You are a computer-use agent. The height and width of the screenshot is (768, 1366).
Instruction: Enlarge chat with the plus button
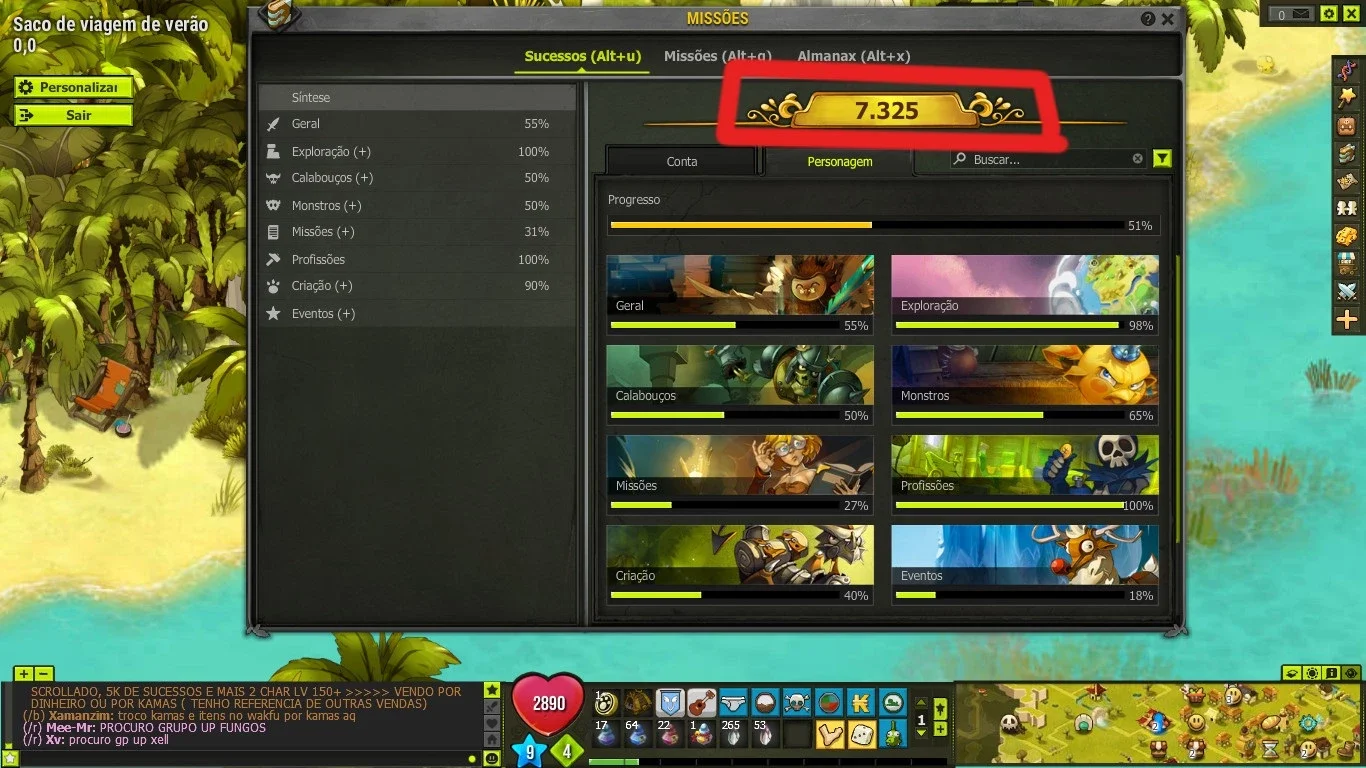pyautogui.click(x=24, y=674)
